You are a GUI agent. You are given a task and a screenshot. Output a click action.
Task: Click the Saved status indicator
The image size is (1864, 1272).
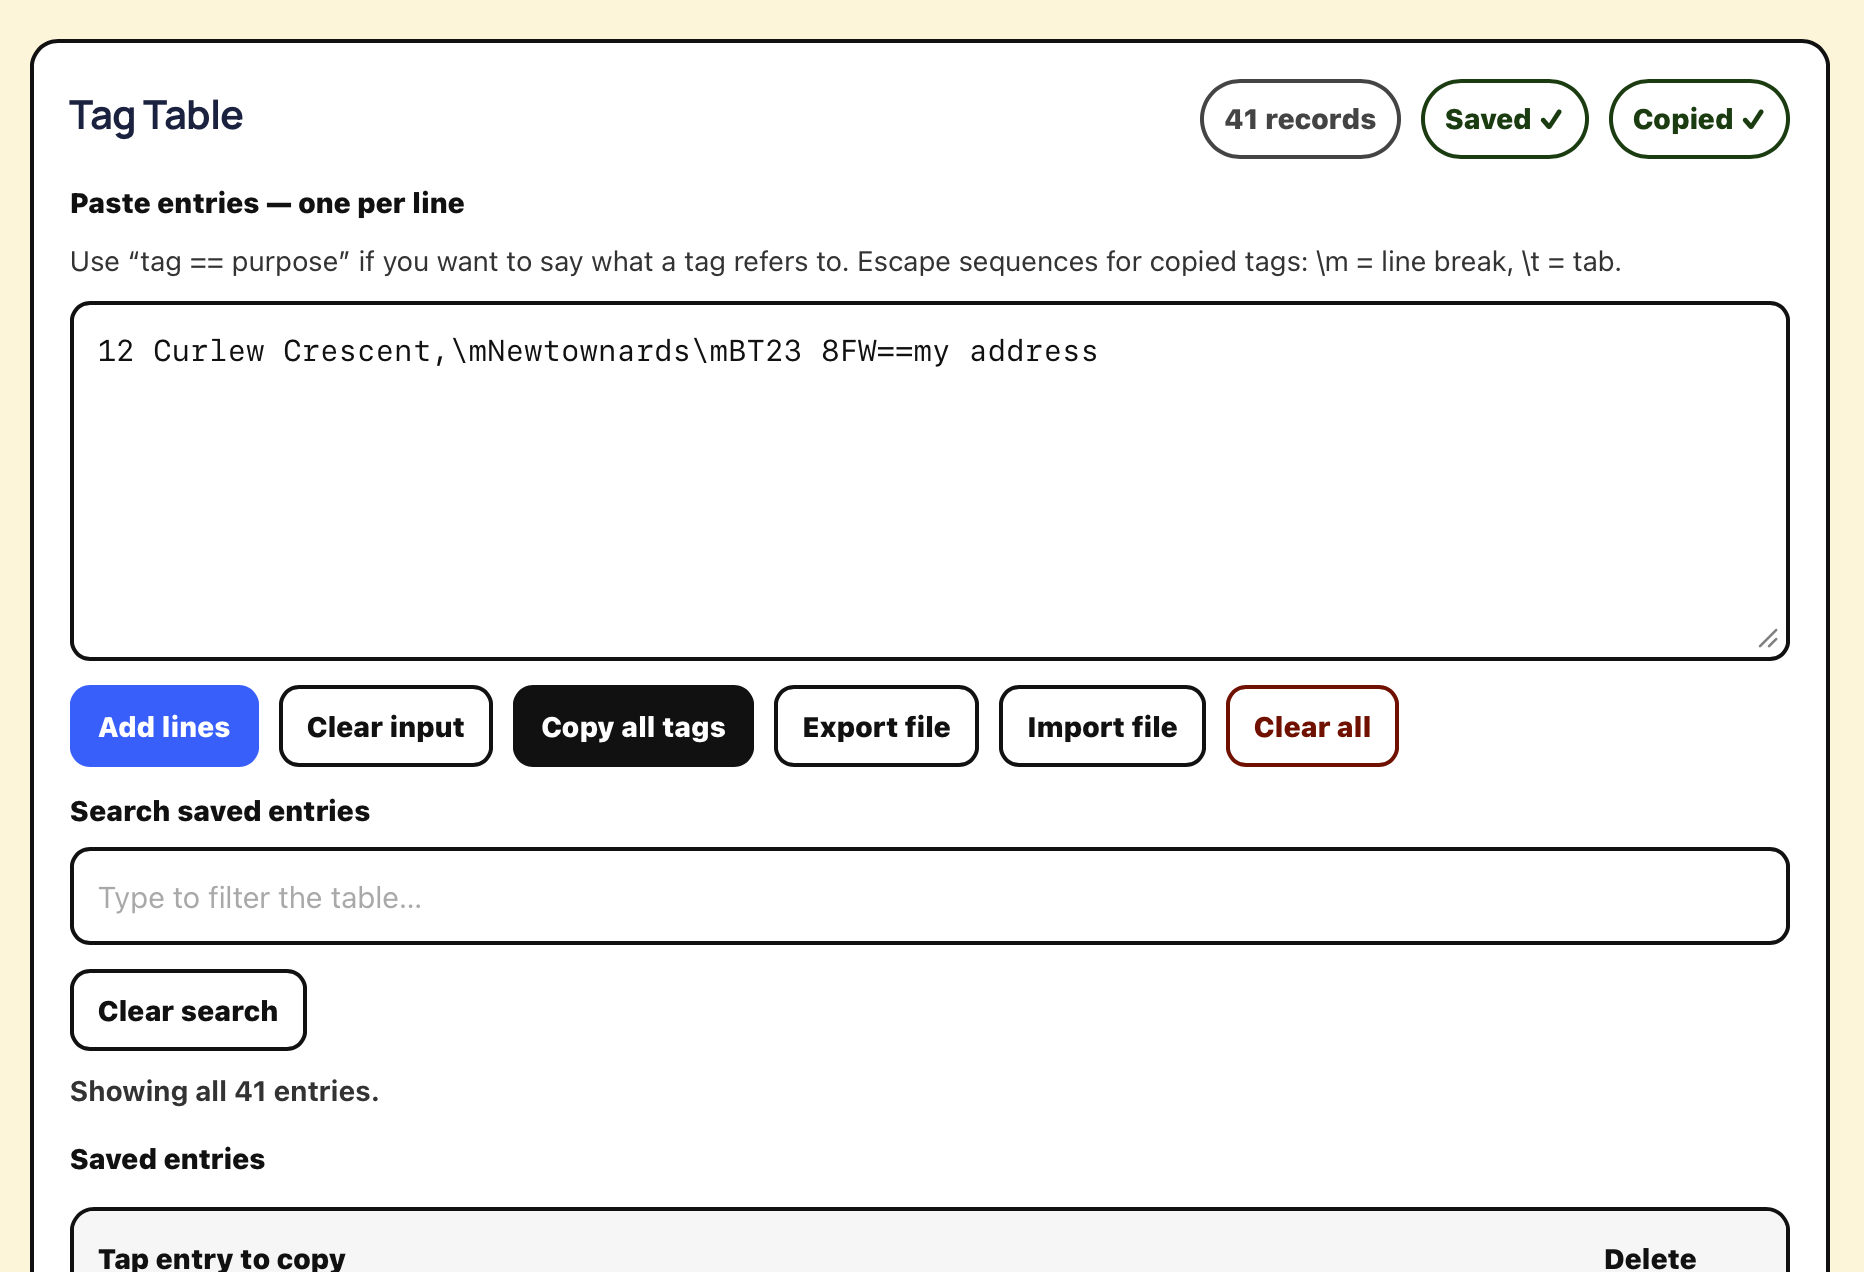(x=1504, y=119)
